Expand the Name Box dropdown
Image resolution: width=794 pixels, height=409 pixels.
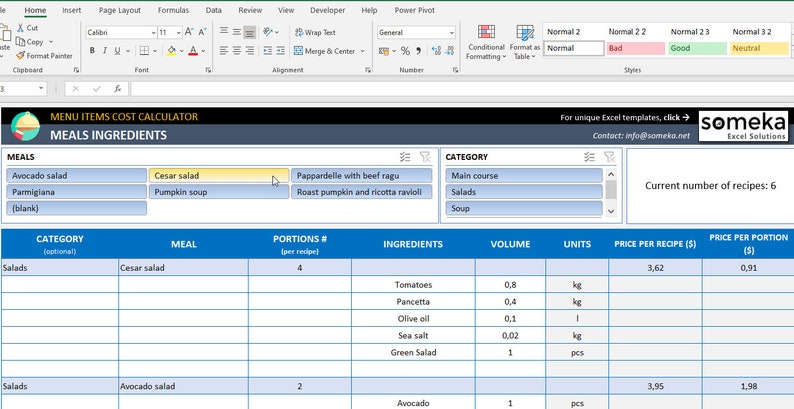click(x=41, y=89)
